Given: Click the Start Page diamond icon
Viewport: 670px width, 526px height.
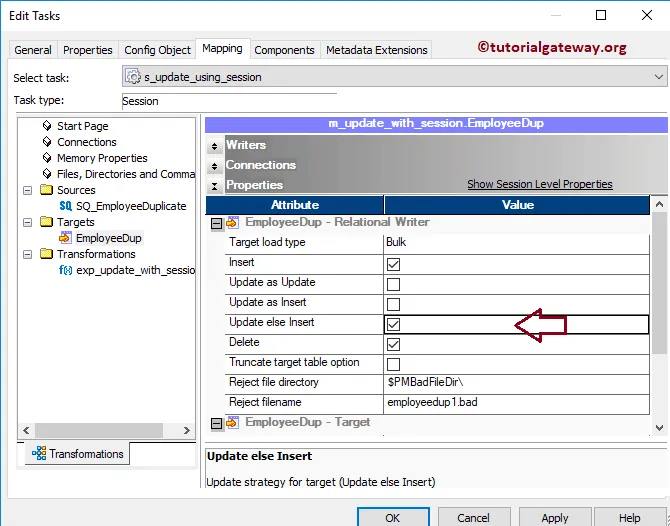Looking at the screenshot, I should [47, 126].
